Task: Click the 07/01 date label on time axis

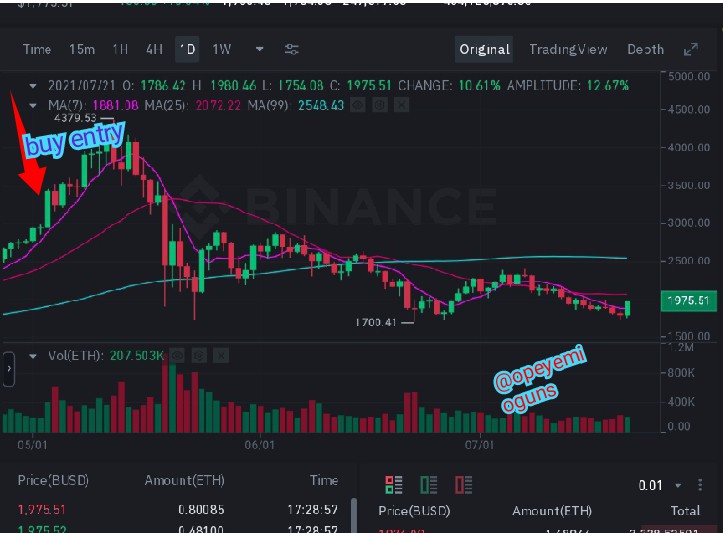Action: 479,445
